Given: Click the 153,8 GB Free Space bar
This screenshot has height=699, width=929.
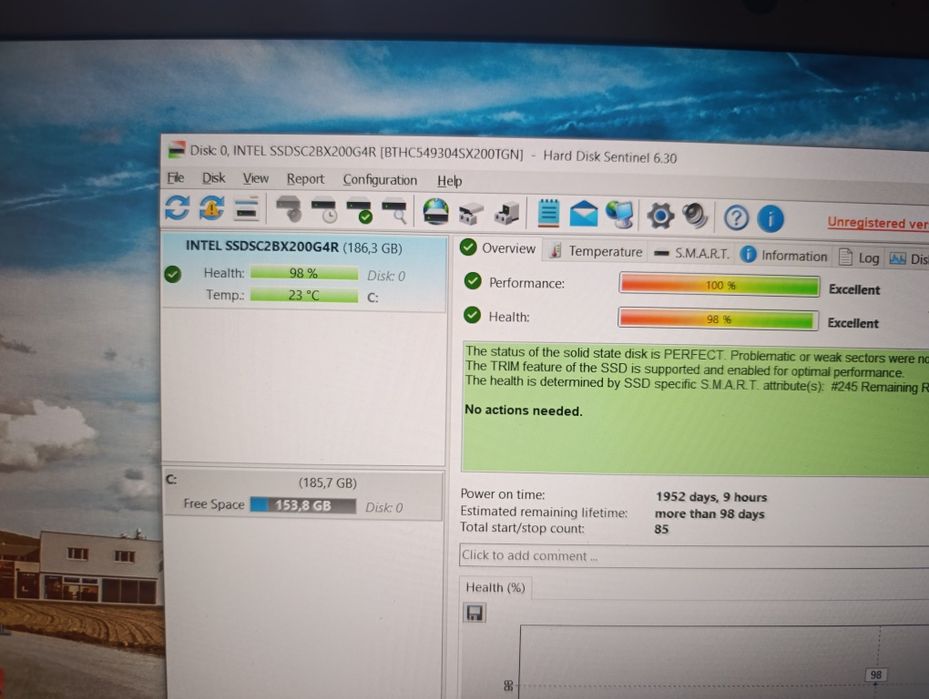Looking at the screenshot, I should (303, 505).
